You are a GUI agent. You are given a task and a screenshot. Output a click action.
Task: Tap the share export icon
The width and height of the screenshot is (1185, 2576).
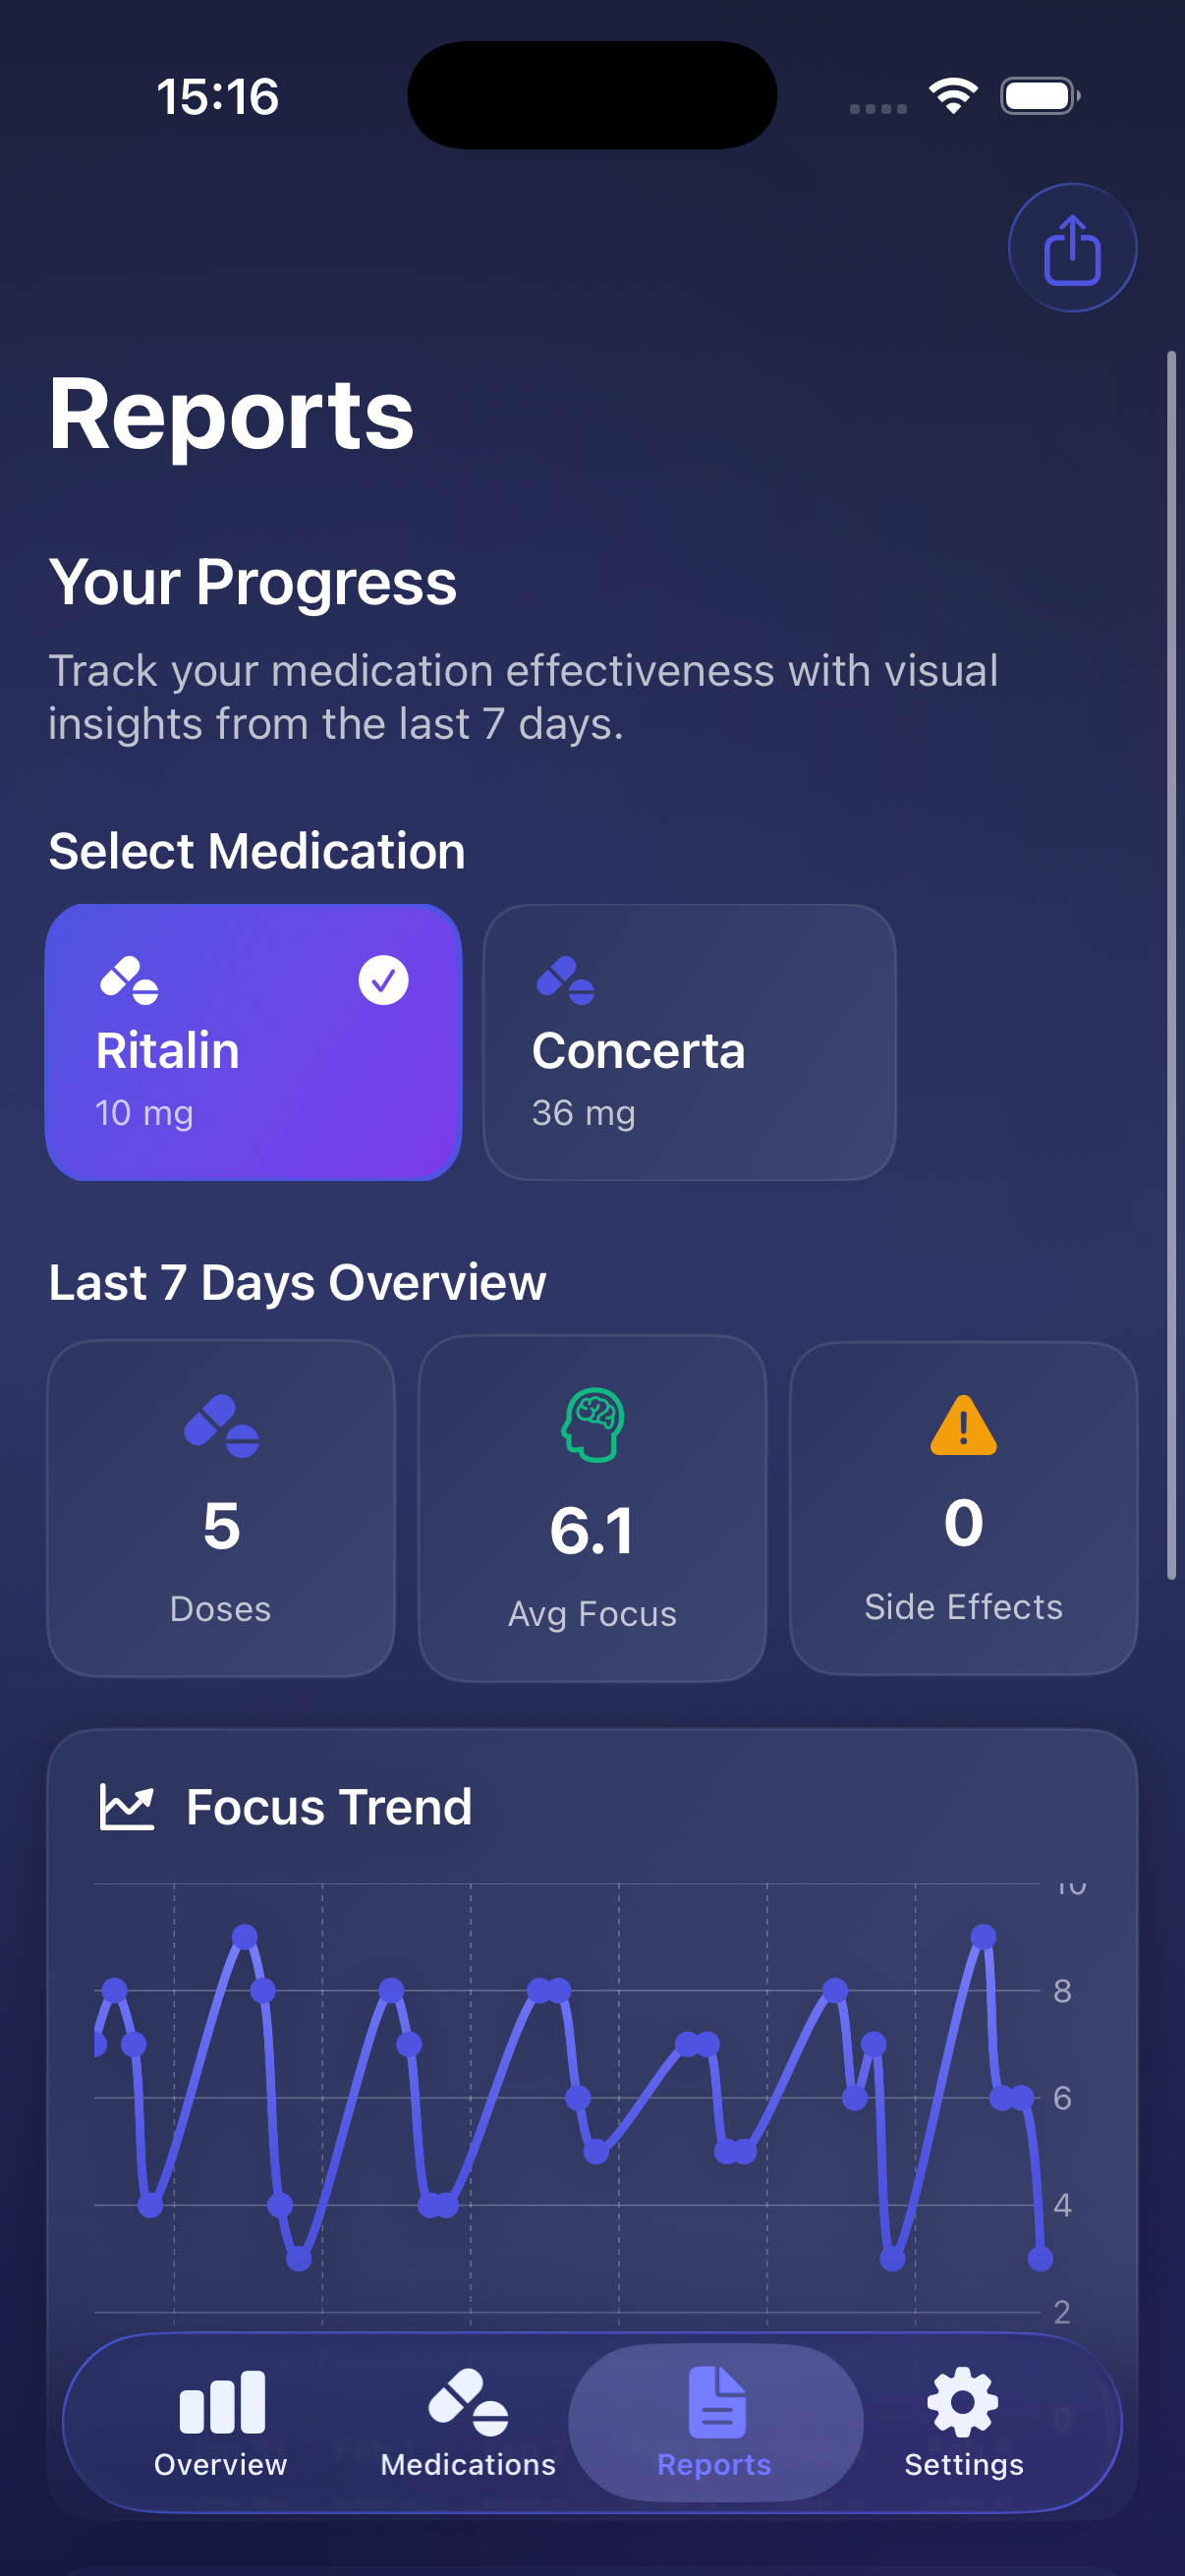coord(1072,248)
